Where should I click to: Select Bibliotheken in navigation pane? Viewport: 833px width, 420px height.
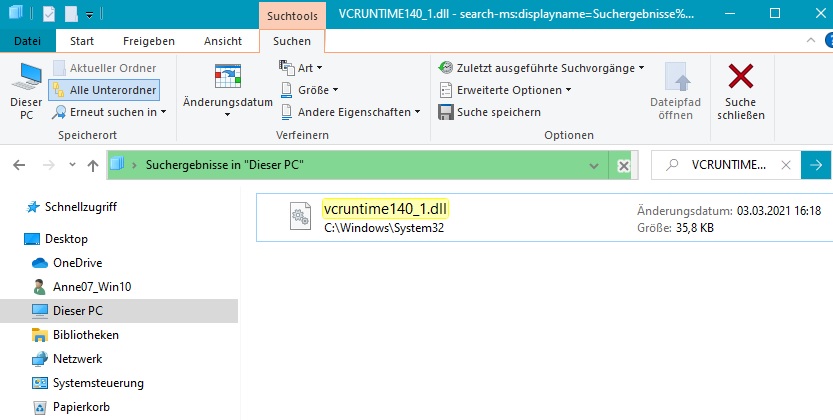[86, 335]
